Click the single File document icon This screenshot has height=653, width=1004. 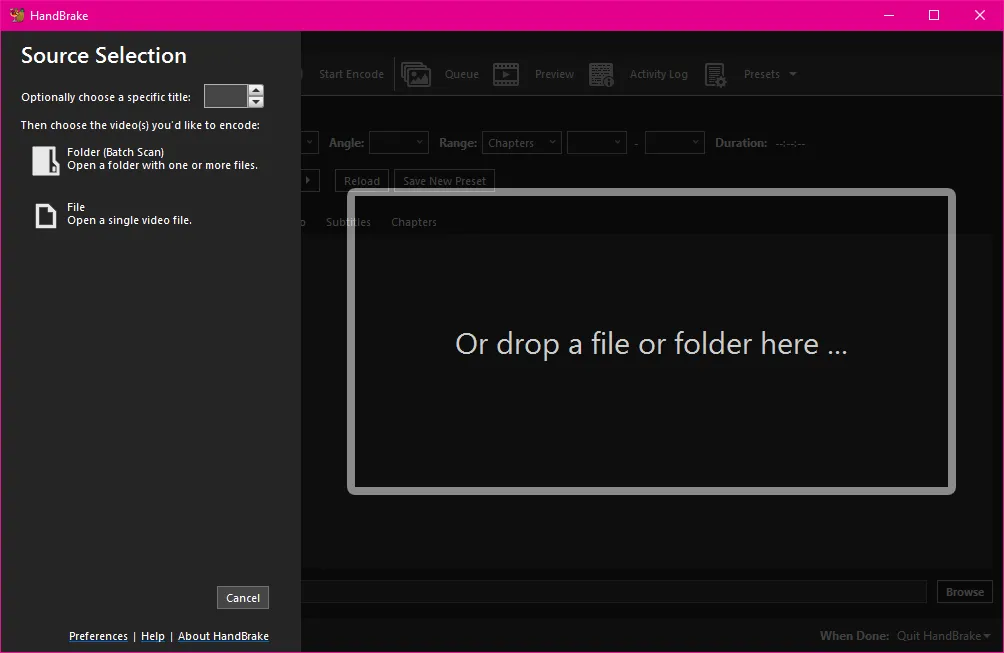coord(46,215)
